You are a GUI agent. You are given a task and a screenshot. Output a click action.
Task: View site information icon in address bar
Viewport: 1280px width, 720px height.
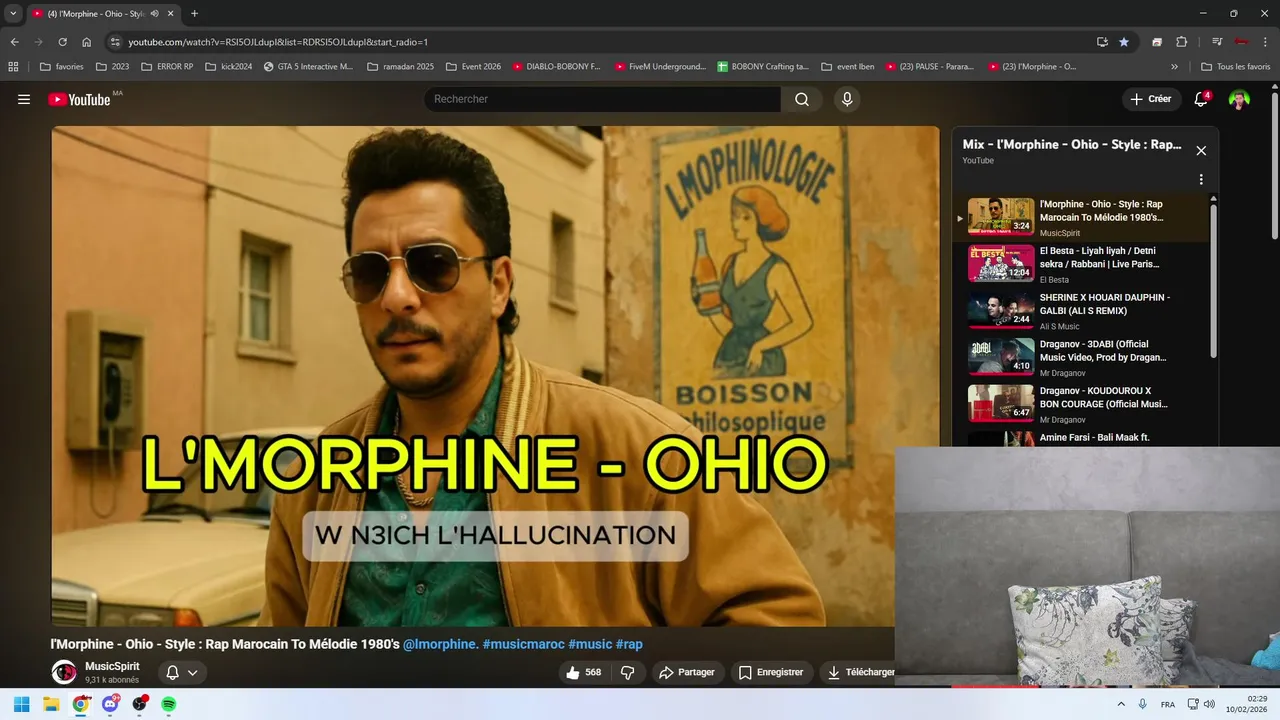(115, 42)
